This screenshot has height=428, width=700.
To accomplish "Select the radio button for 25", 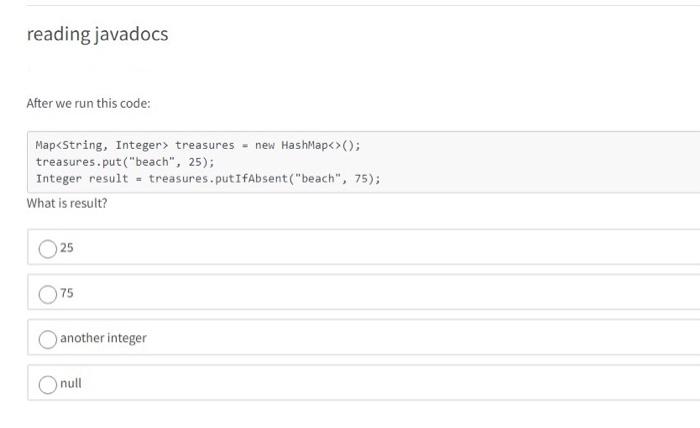I will tap(47, 248).
